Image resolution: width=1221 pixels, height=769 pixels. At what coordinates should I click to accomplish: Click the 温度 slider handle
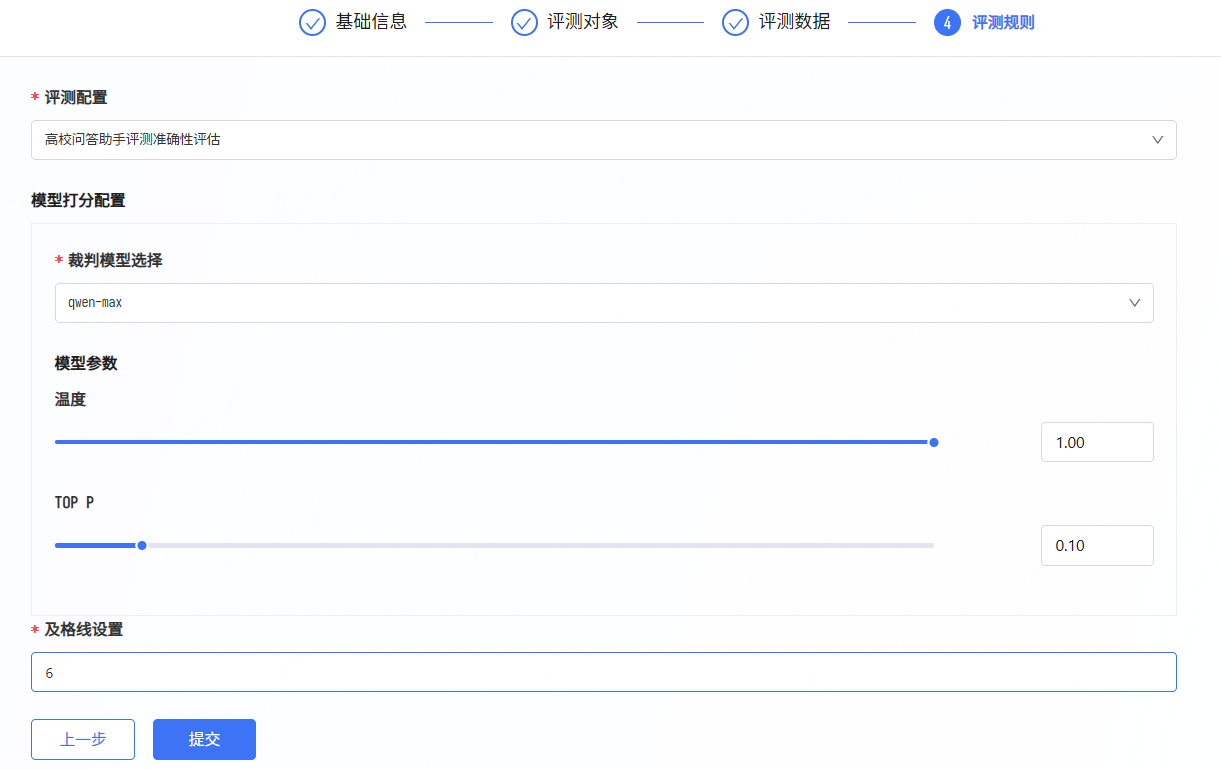[x=934, y=442]
